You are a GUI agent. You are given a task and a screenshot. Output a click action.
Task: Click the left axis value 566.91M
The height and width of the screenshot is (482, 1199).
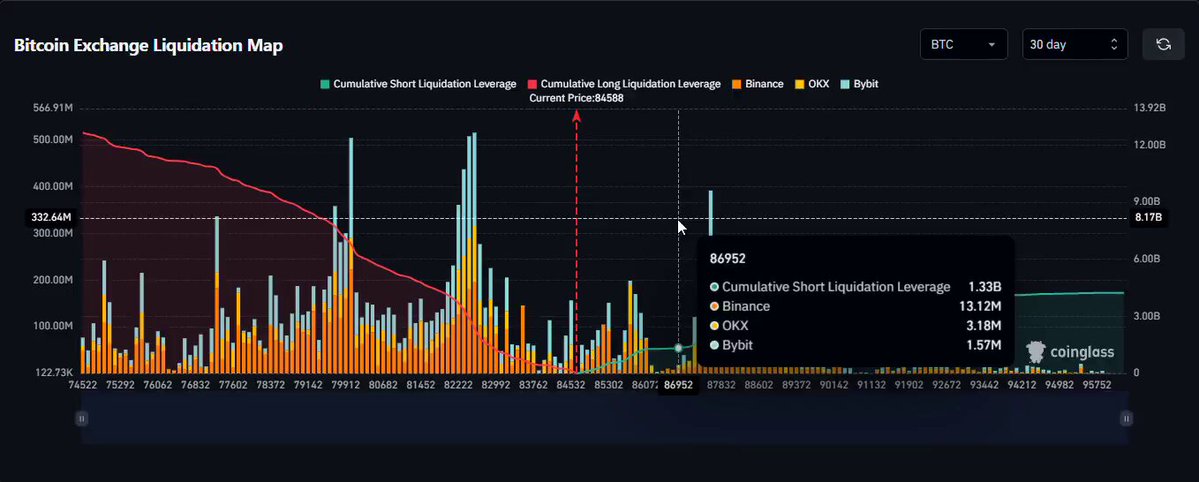[53, 108]
